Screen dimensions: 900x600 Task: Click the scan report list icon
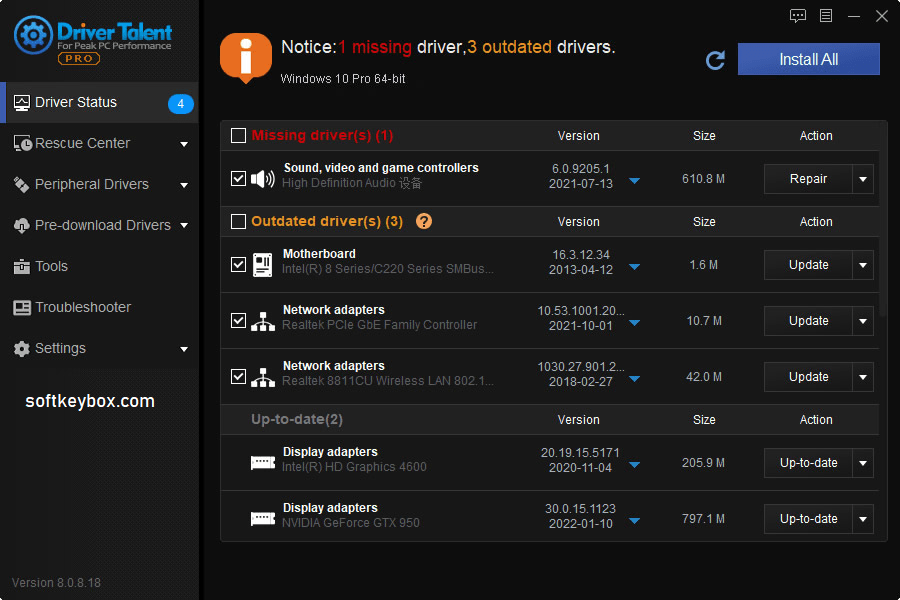coord(826,16)
